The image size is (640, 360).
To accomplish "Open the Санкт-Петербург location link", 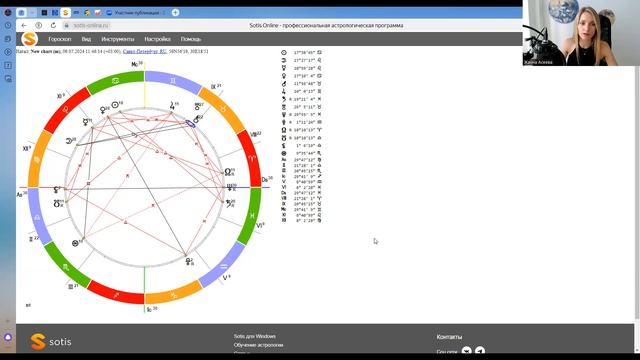I will tap(144, 51).
